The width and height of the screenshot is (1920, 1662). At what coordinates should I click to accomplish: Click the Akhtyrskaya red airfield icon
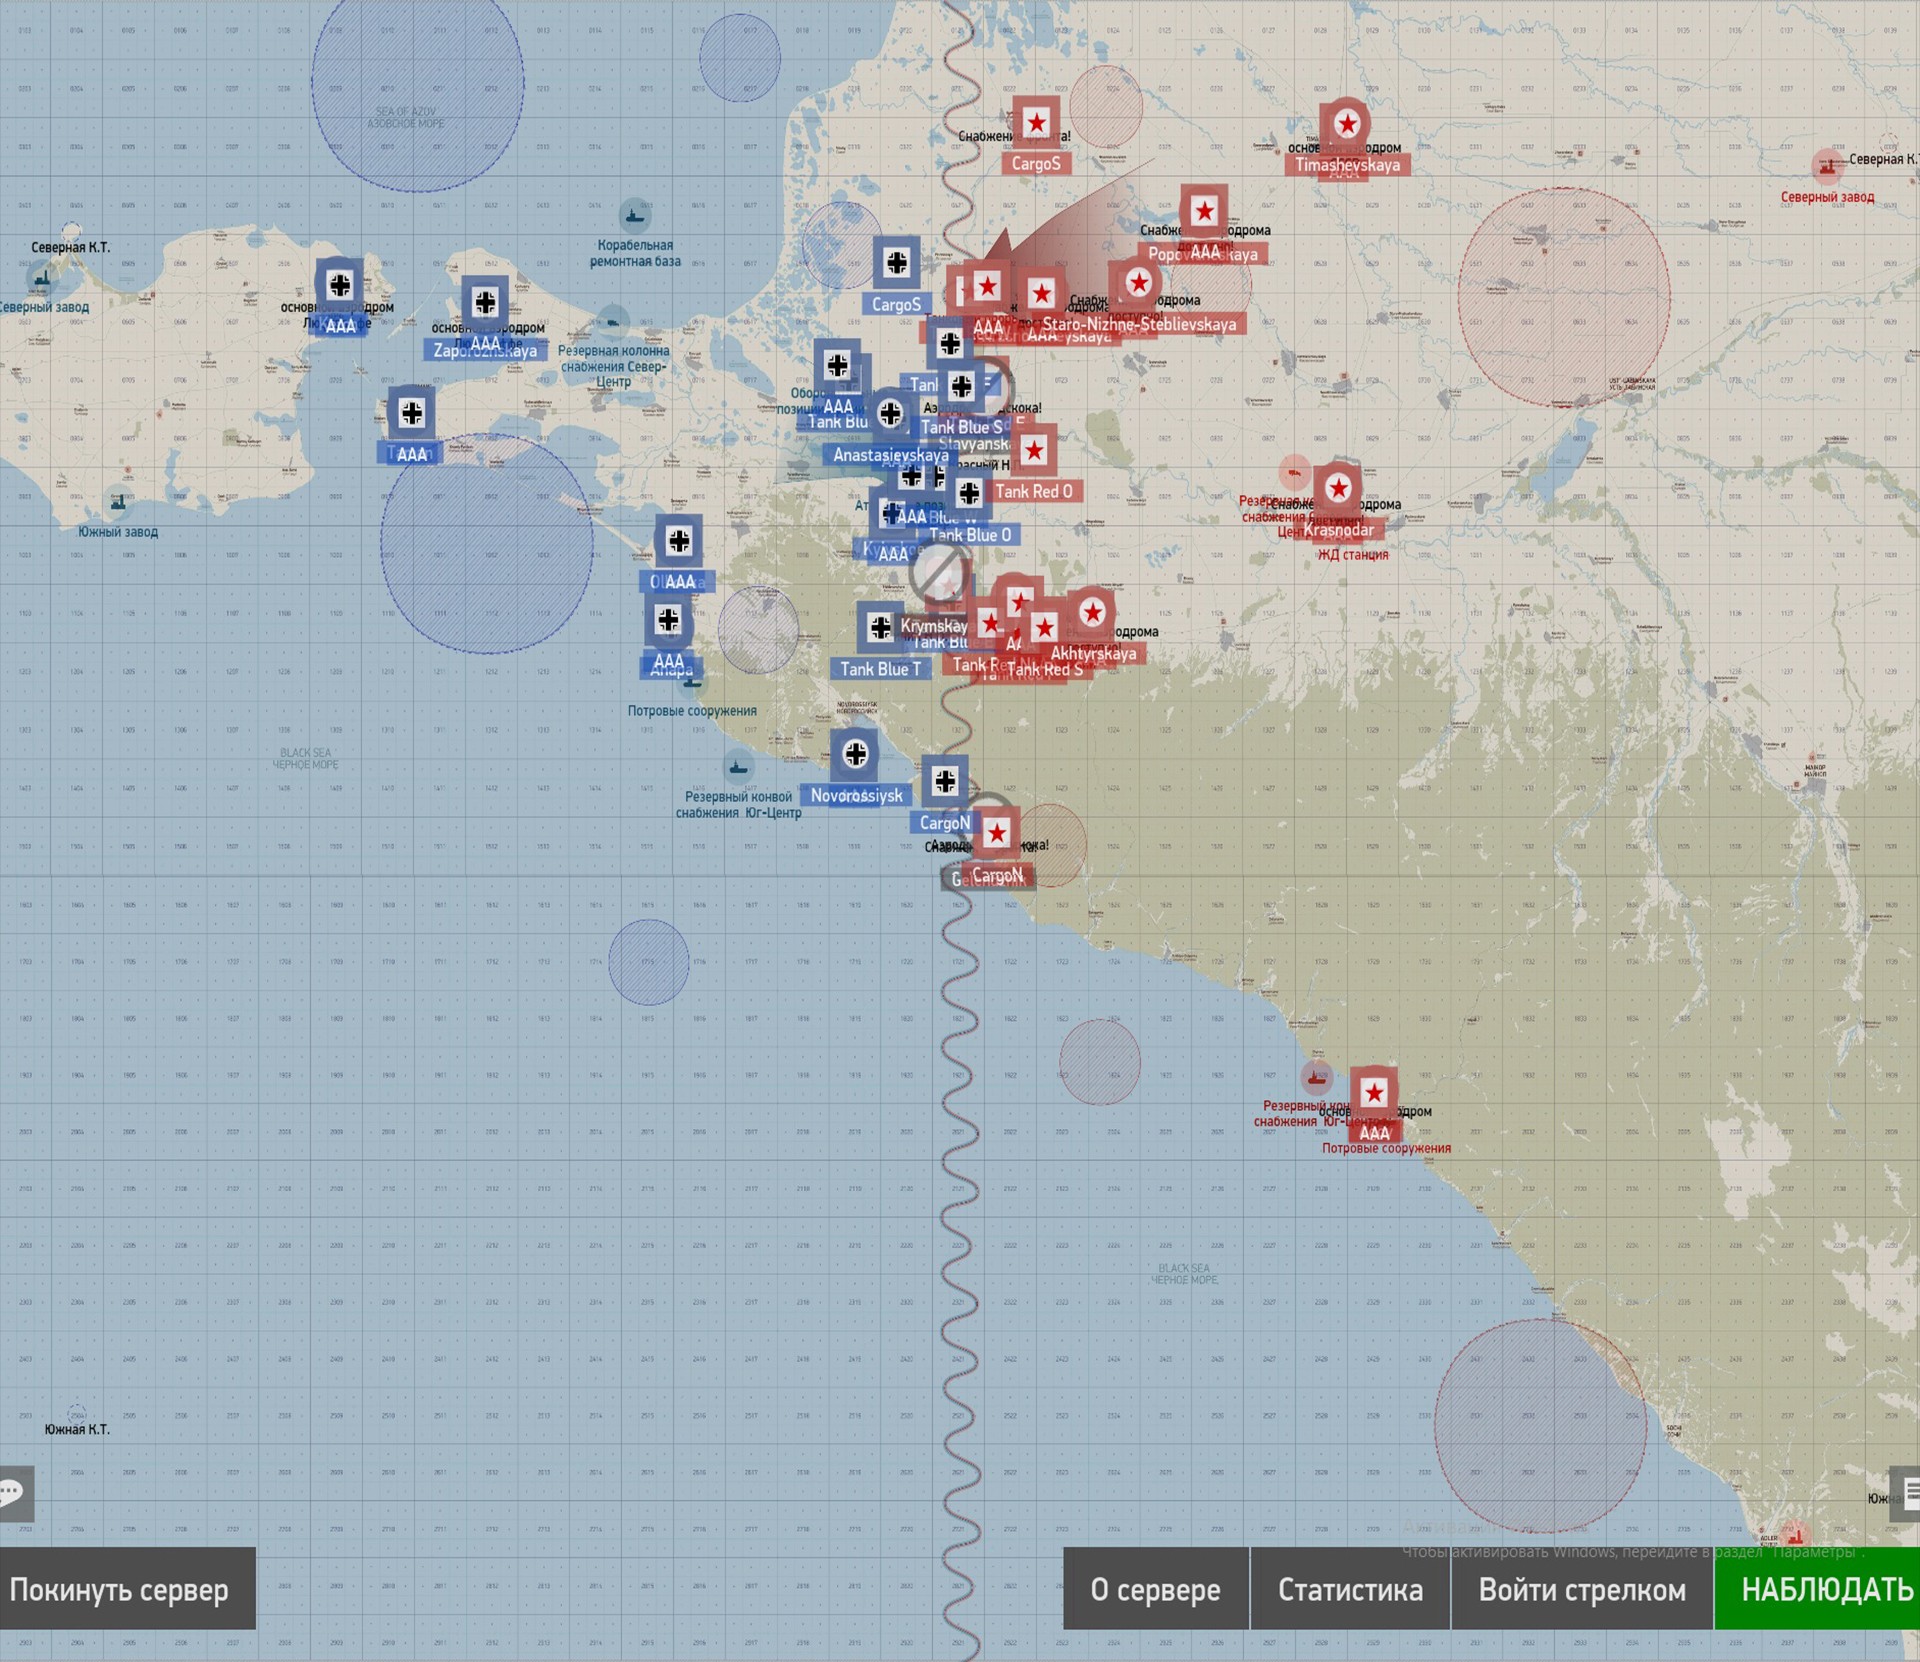[x=1092, y=612]
